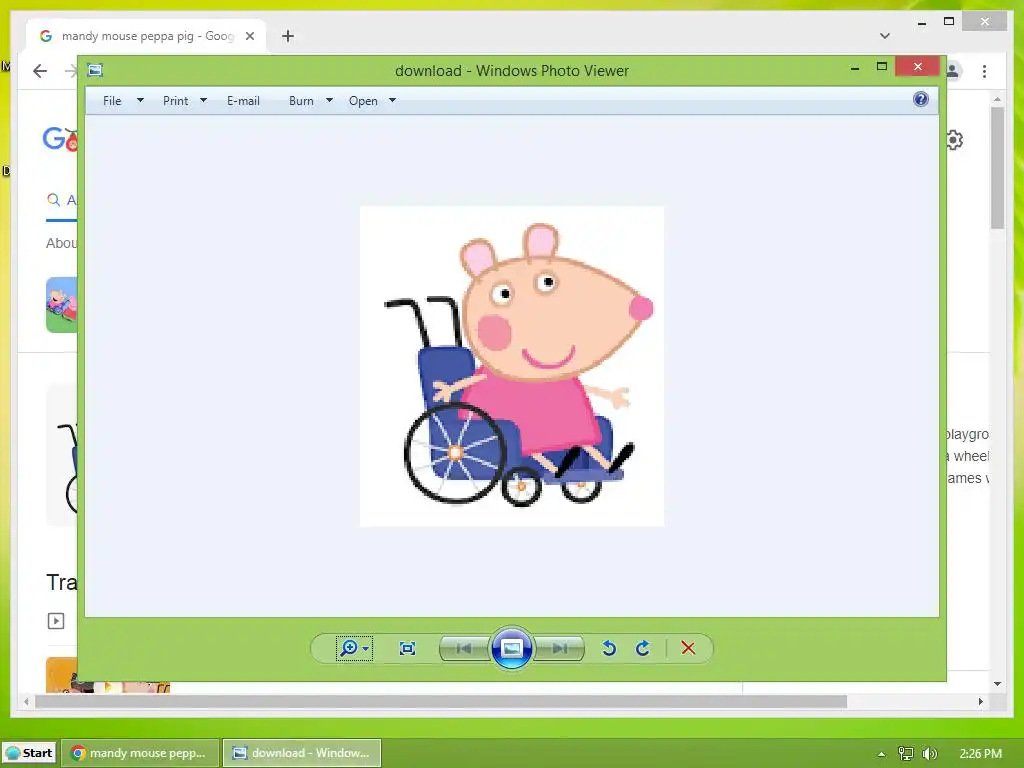Close the Windows Photo Viewer window
The width and height of the screenshot is (1024, 768).
point(918,67)
